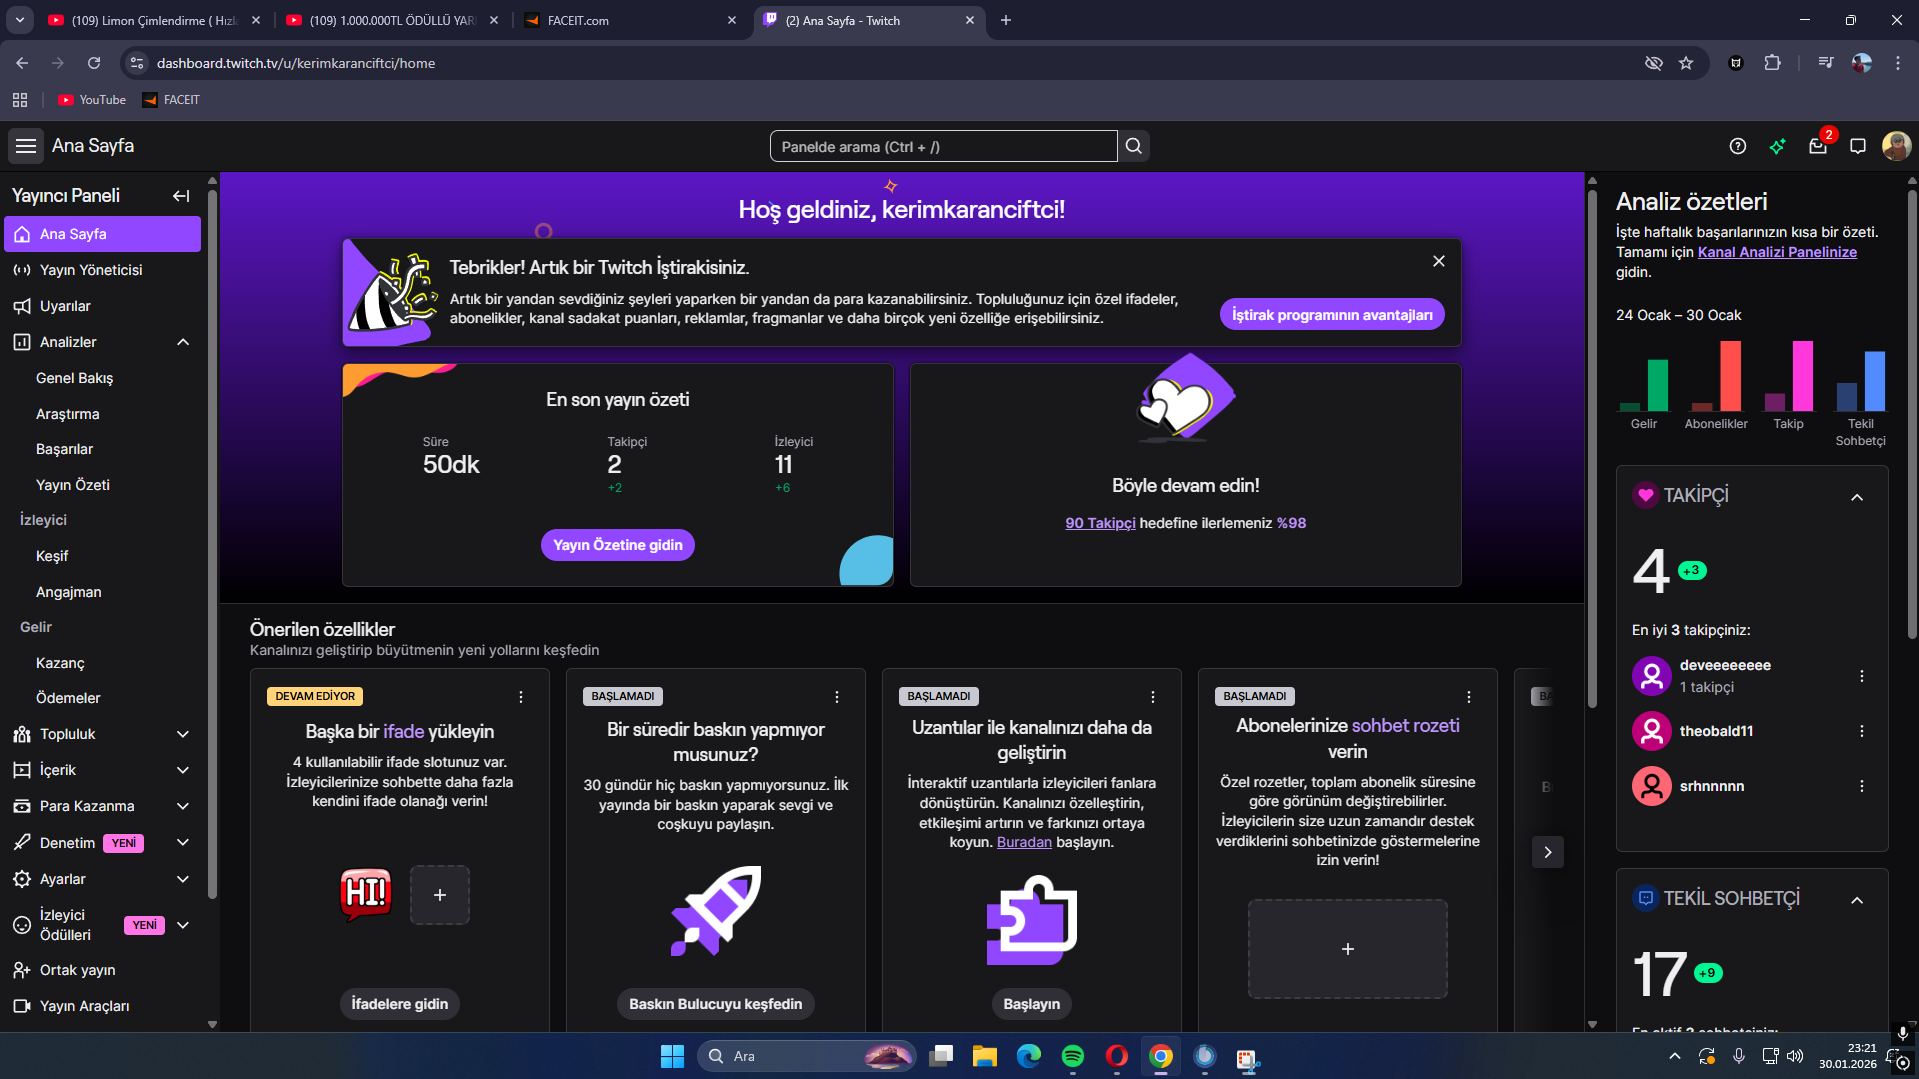The height and width of the screenshot is (1079, 1919).
Task: Open the FACEIT bookmark in bookmarks bar
Action: pos(171,100)
